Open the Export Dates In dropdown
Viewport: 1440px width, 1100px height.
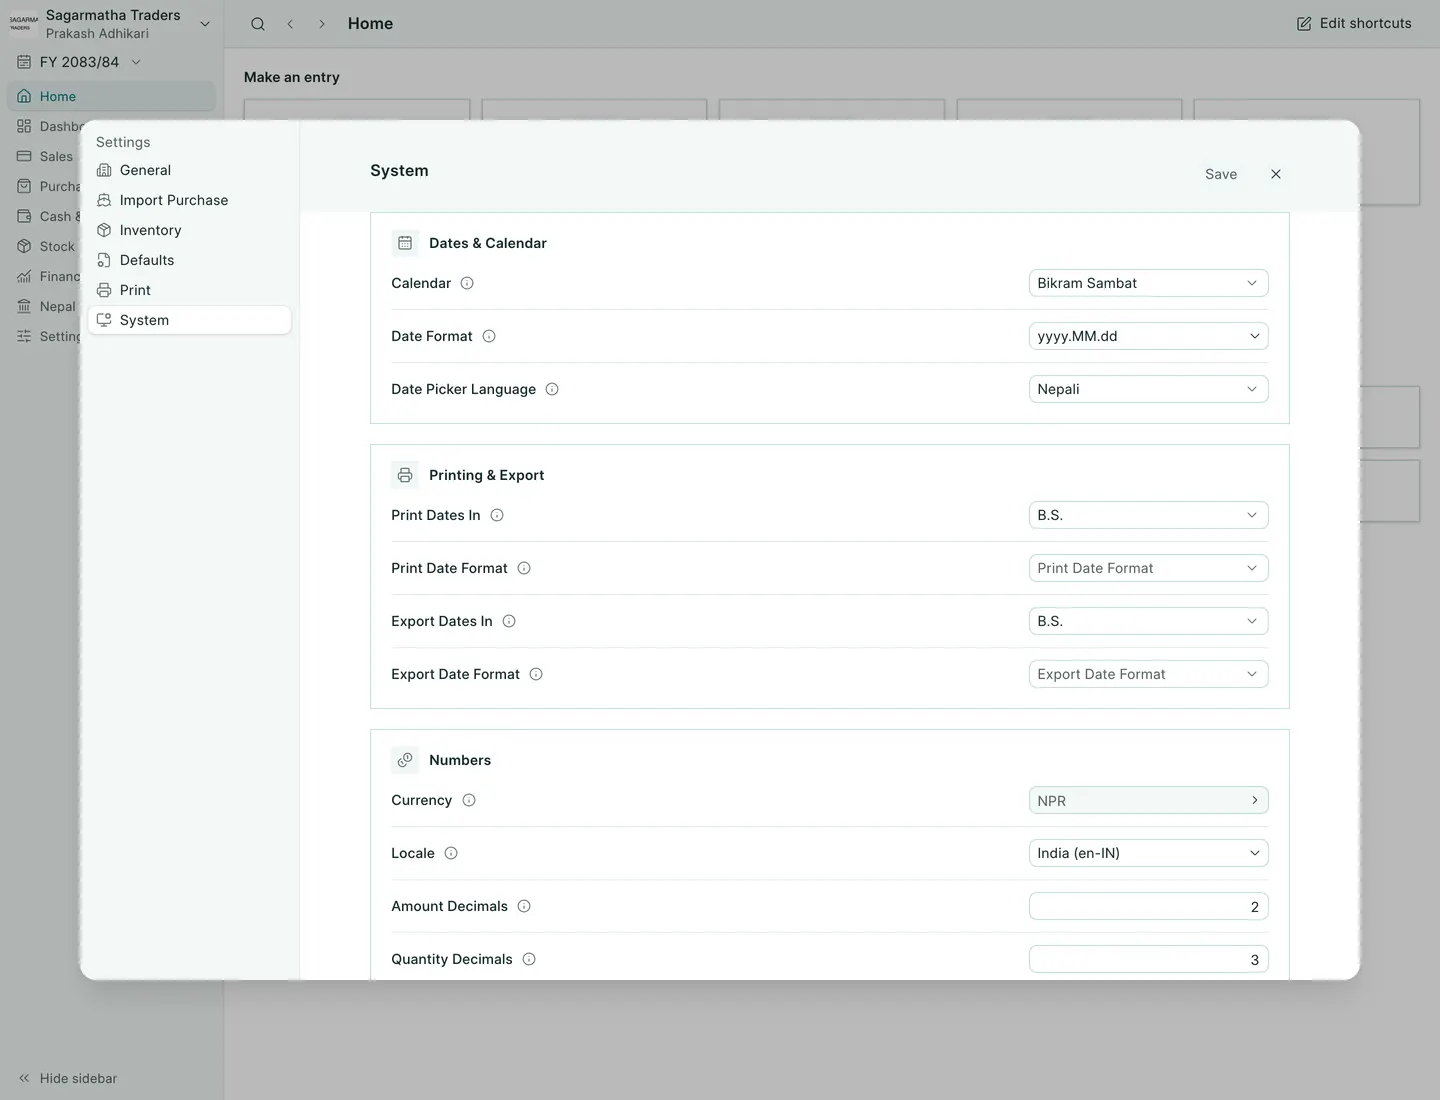1148,621
